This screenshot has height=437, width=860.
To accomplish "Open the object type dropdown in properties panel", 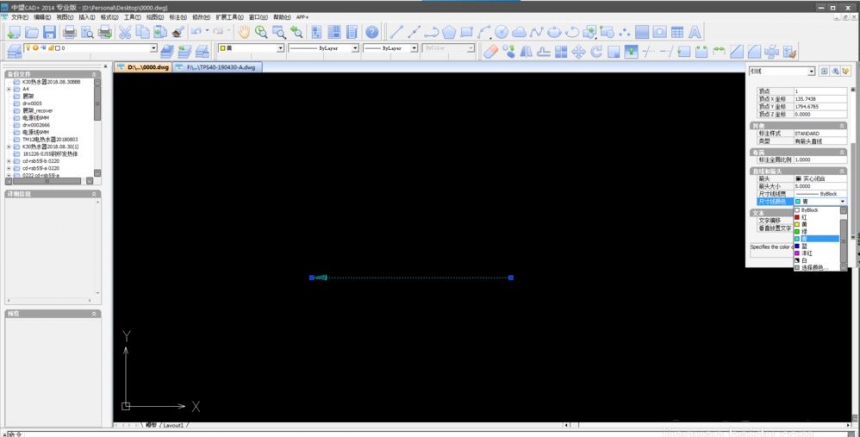I will click(x=810, y=71).
